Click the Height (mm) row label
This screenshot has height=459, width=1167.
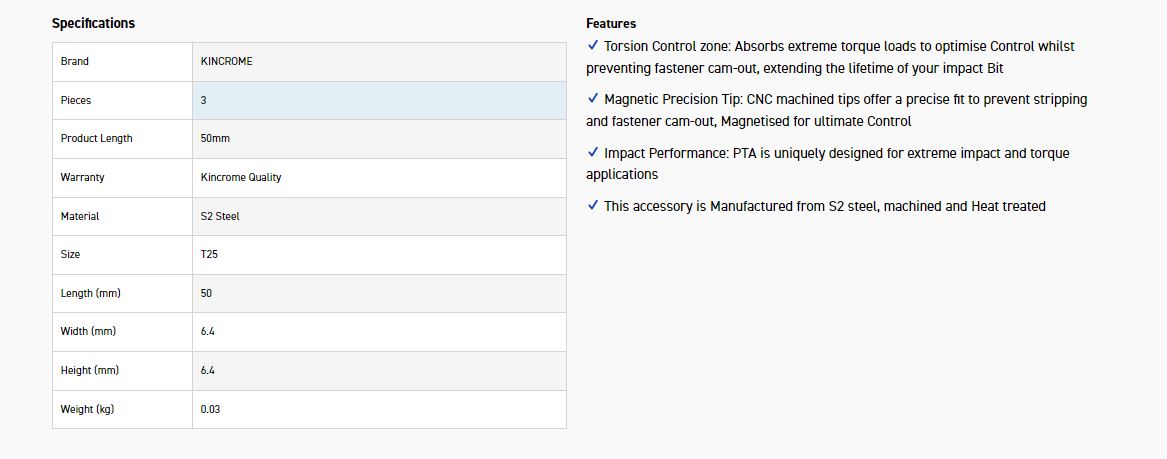[90, 370]
